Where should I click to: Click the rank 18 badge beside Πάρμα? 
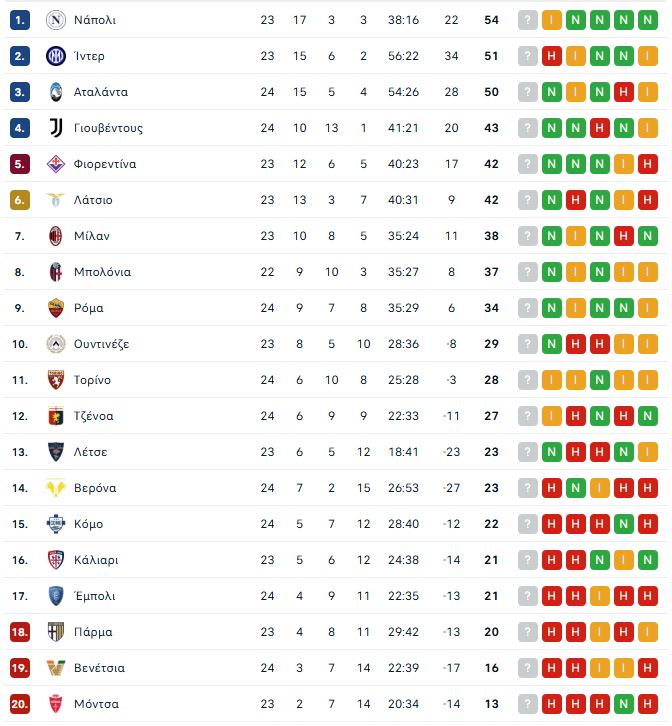pyautogui.click(x=21, y=632)
